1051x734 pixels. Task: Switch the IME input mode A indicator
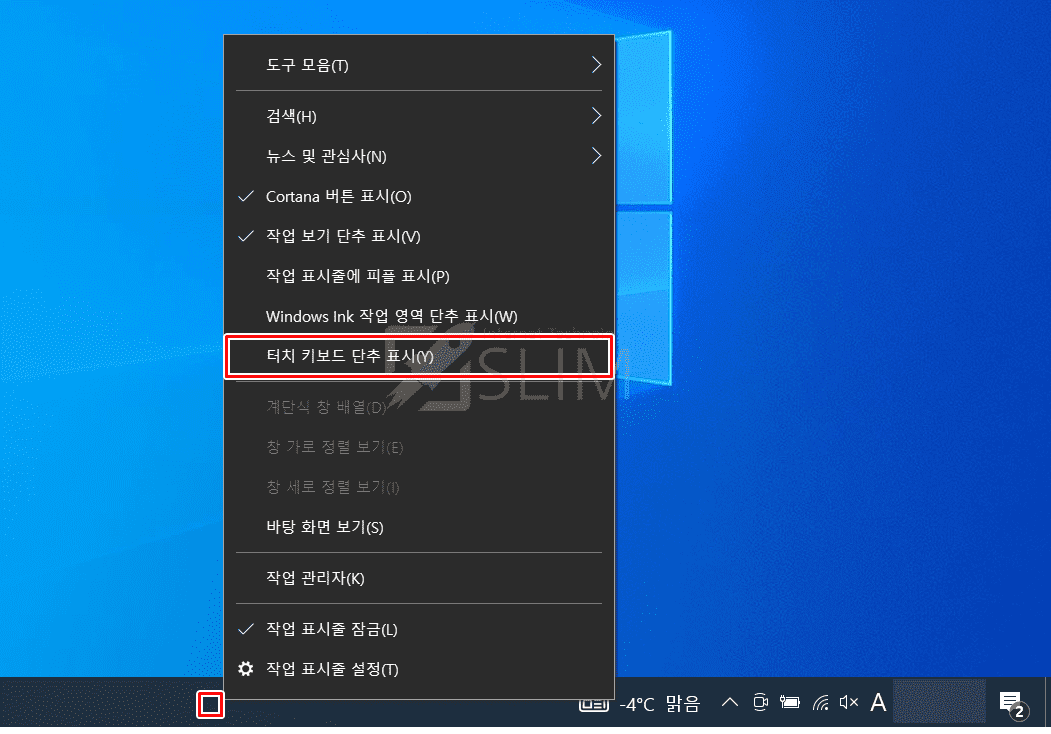pos(878,702)
